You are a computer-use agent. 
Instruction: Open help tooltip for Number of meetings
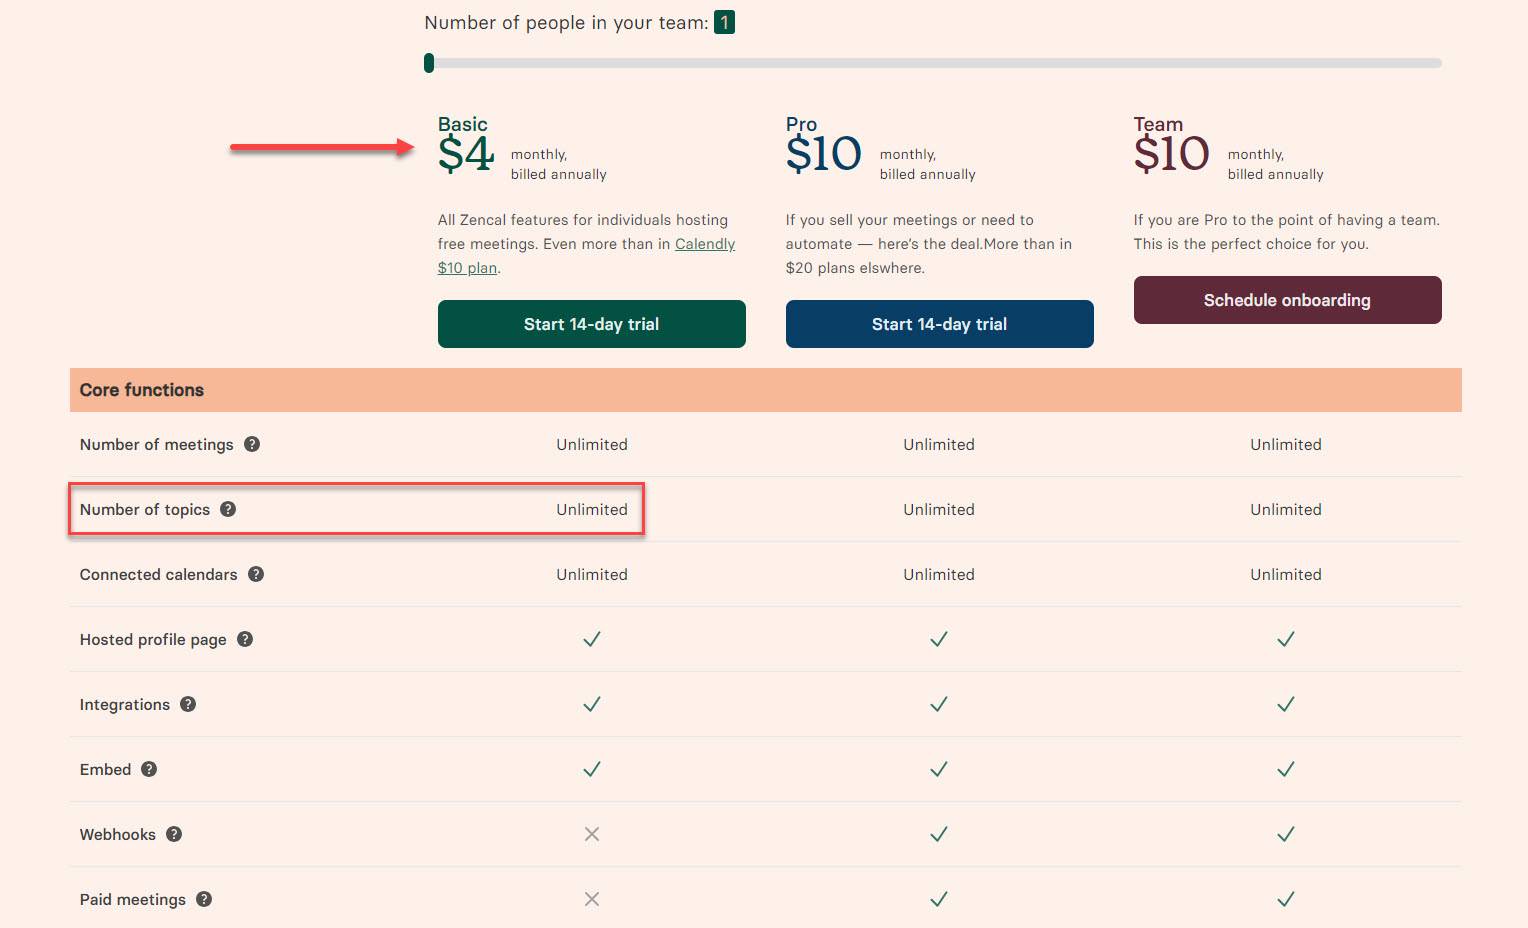(x=252, y=444)
